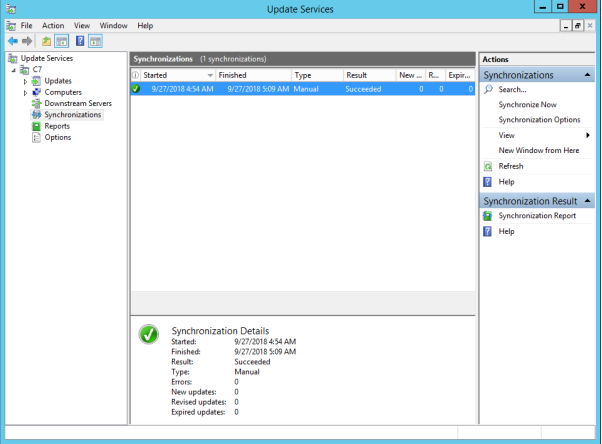Select the Options tree item
Viewport: 602px width, 444px height.
58,138
